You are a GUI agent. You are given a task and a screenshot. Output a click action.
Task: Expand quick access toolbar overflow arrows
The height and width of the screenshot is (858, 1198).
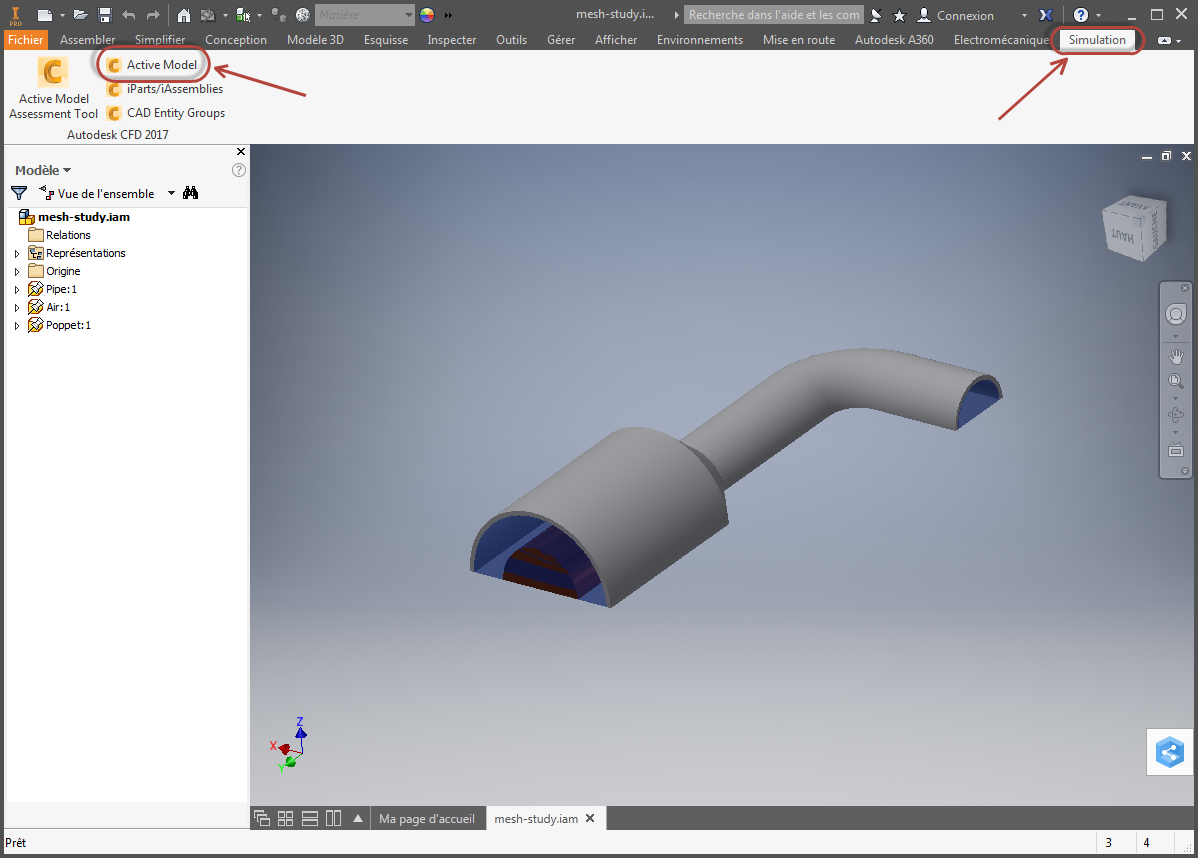point(448,15)
